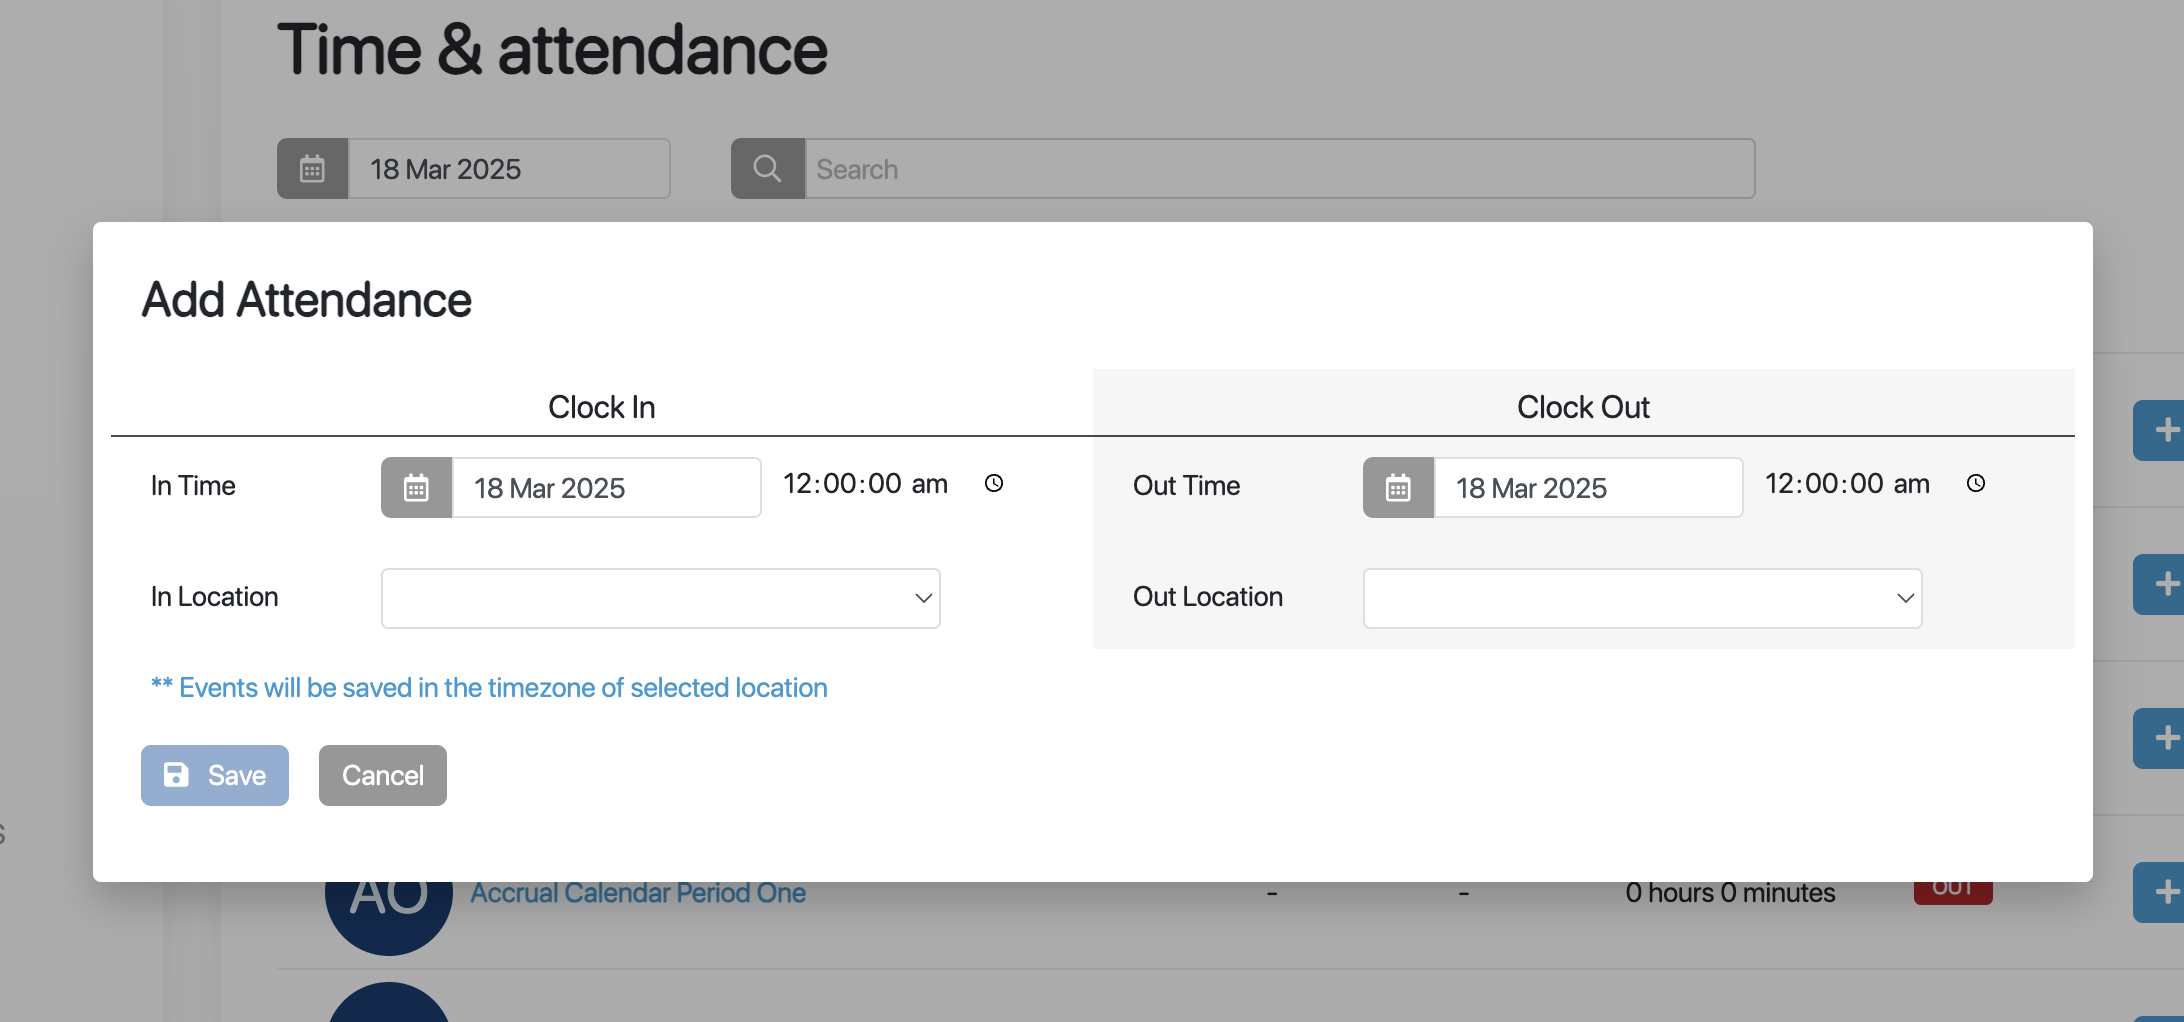Click the page date field showing 18 Mar 2025
This screenshot has width=2184, height=1022.
pos(509,169)
